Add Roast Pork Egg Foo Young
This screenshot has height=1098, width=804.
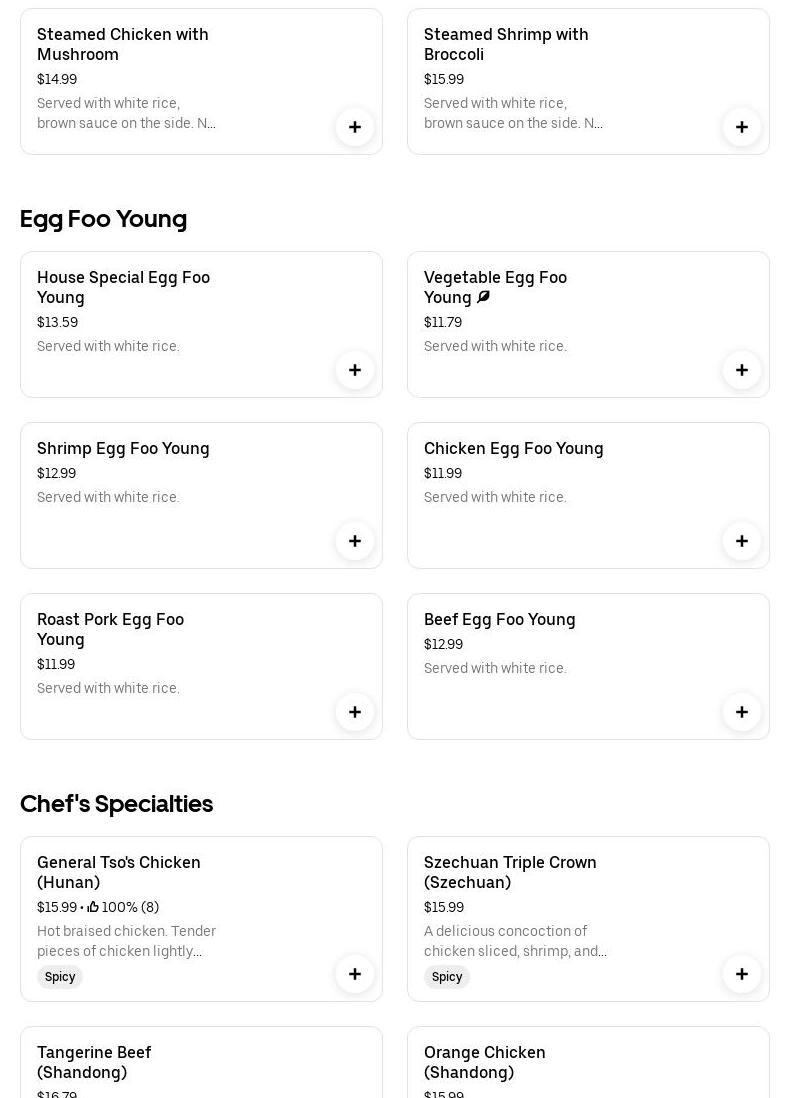tap(355, 712)
